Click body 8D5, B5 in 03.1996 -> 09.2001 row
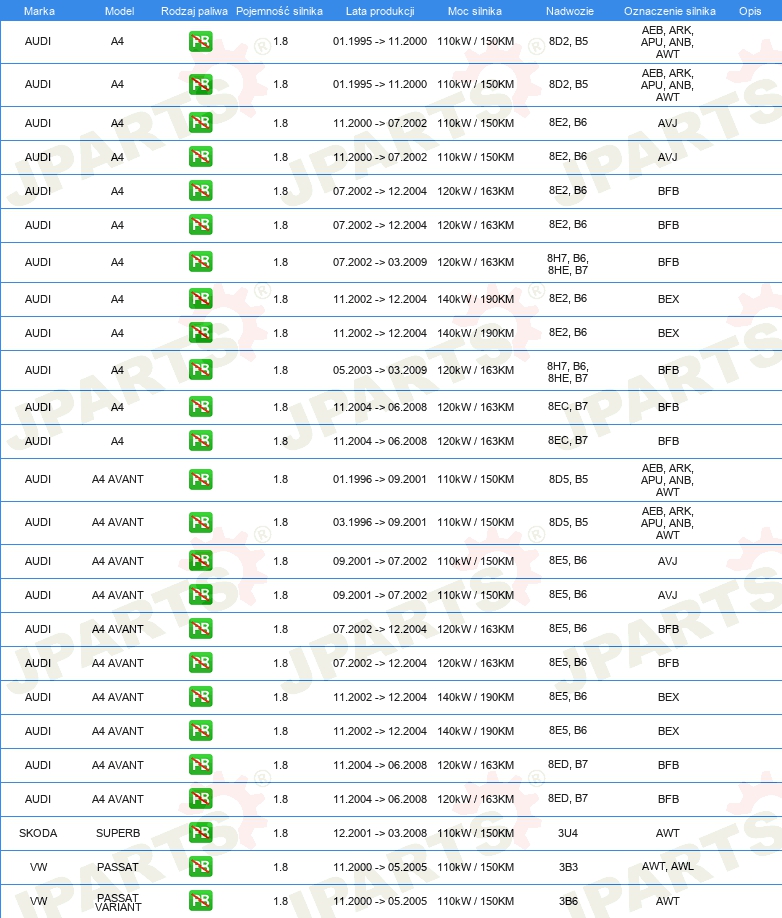Viewport: 782px width, 918px height. point(568,522)
